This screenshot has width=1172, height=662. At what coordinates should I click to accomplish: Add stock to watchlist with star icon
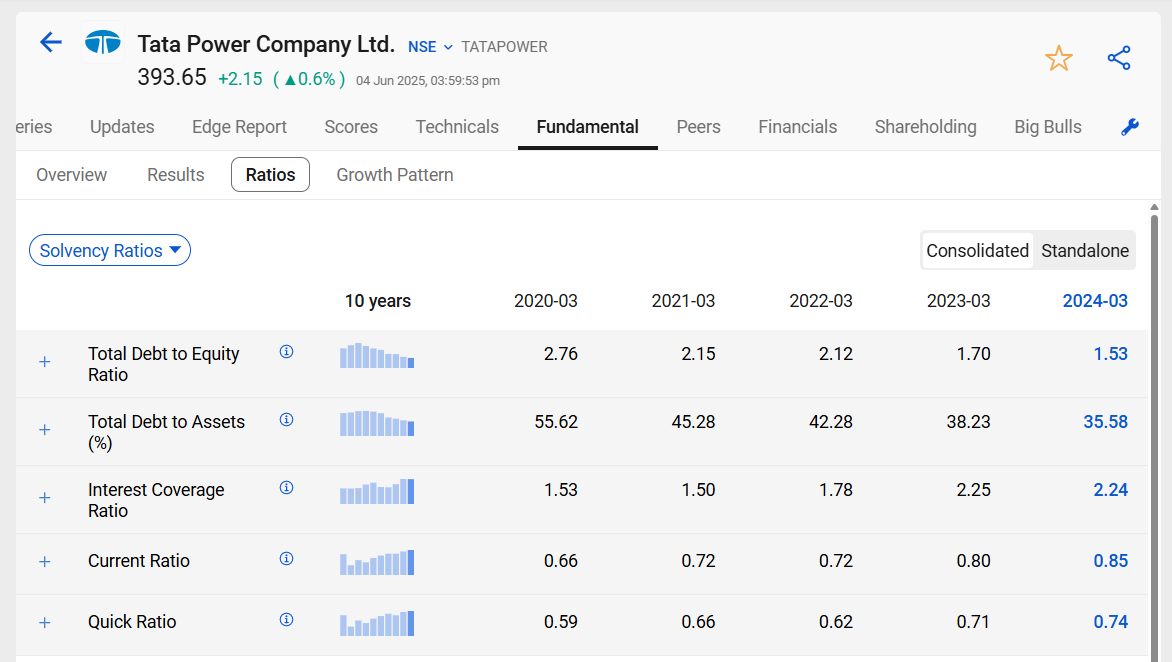[1058, 58]
